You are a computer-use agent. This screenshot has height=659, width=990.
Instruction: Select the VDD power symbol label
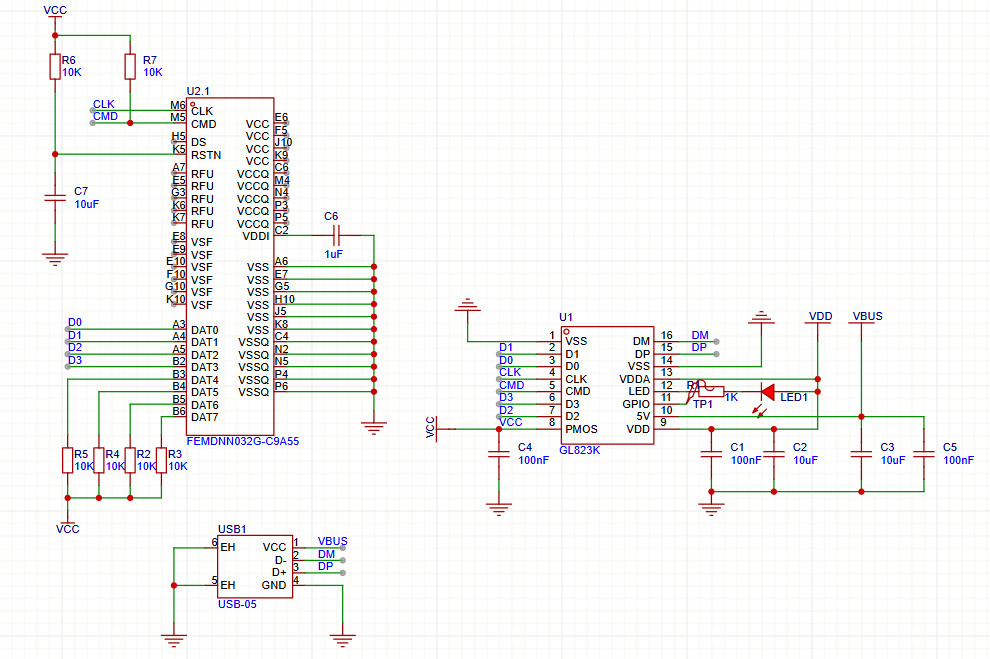(820, 316)
